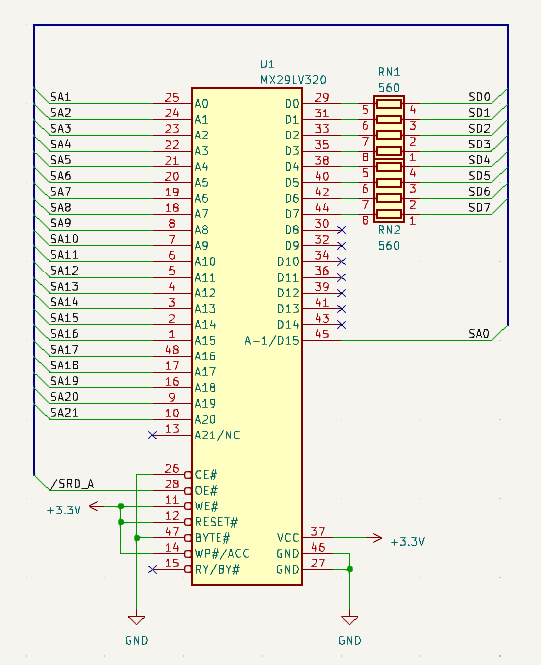The width and height of the screenshot is (541, 665).
Task: Select the resistor element on the D3–SD3 line
Action: point(389,151)
